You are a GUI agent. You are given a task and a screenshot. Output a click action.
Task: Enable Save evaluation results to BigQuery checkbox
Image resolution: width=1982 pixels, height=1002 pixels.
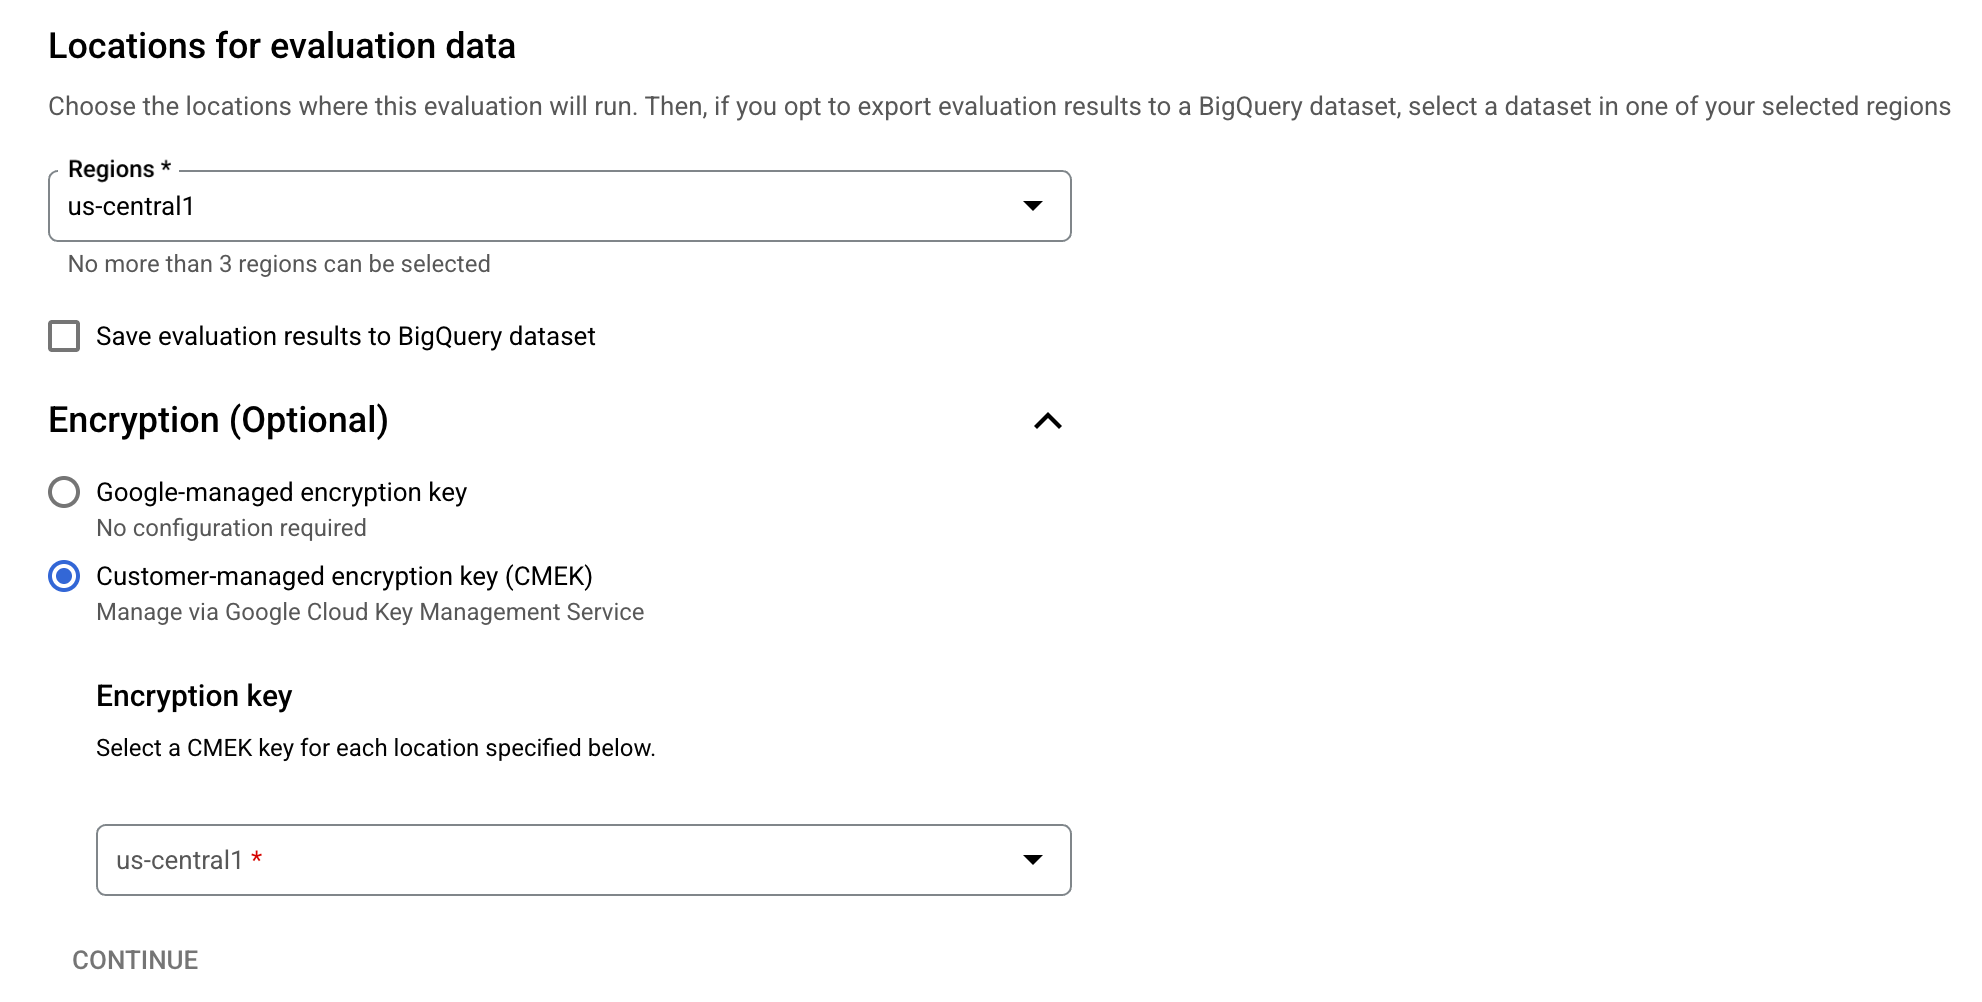point(64,336)
